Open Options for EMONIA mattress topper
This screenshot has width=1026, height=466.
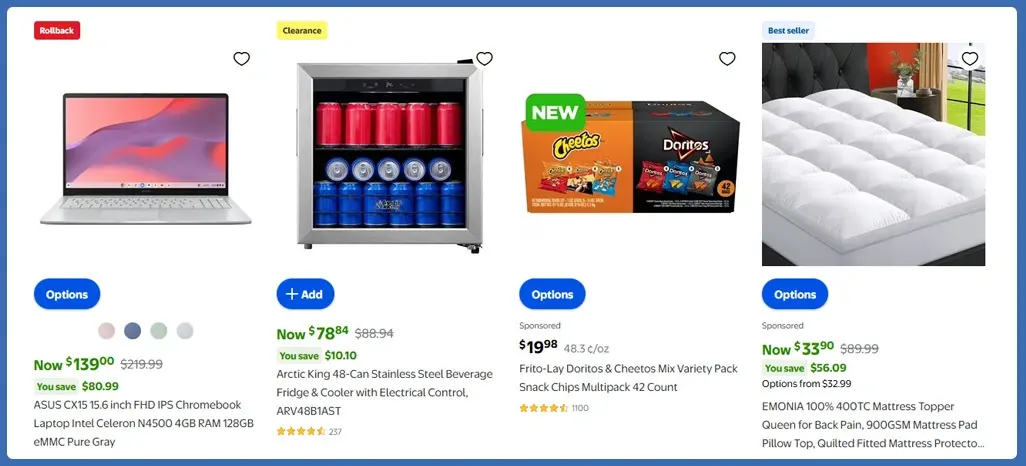pos(794,294)
